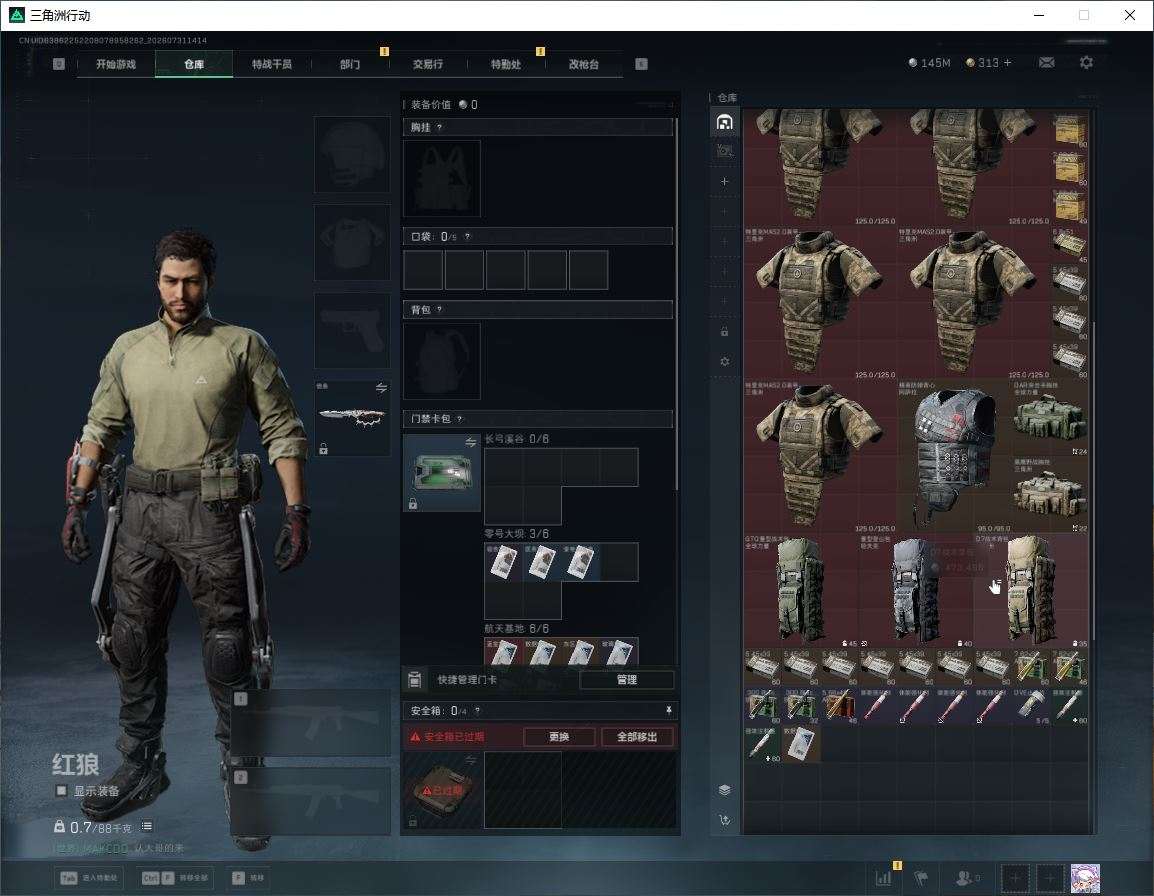Viewport: 1154px width, 896px height.
Task: Select first keycard in 零号大坝 row
Action: [x=503, y=562]
